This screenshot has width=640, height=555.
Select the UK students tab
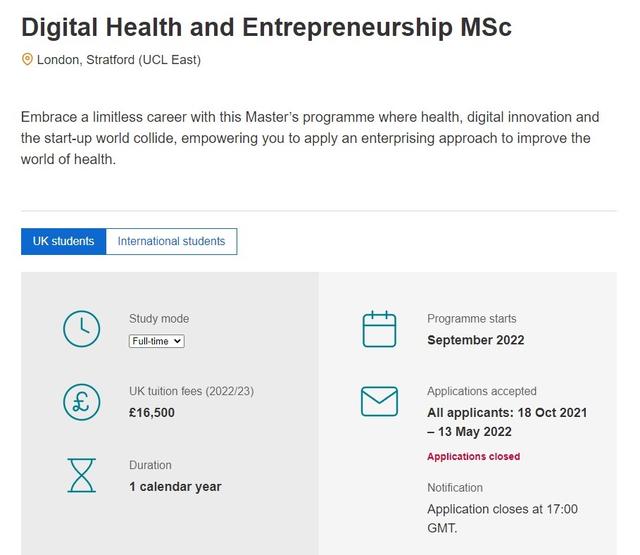[63, 241]
